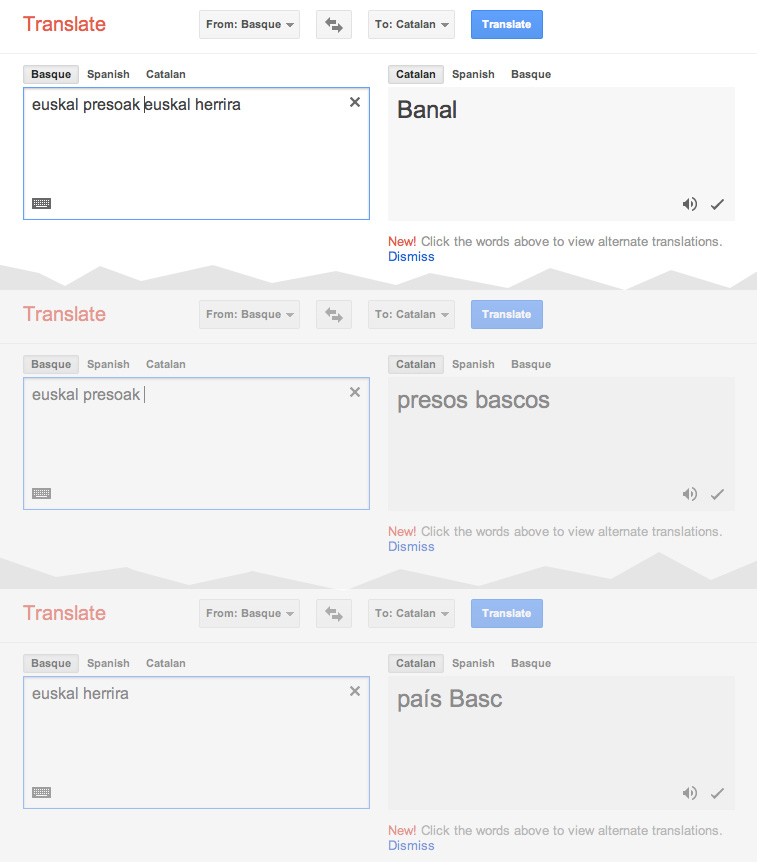Click the red Translate logo at top
Screen dimensions: 757x862
(64, 24)
